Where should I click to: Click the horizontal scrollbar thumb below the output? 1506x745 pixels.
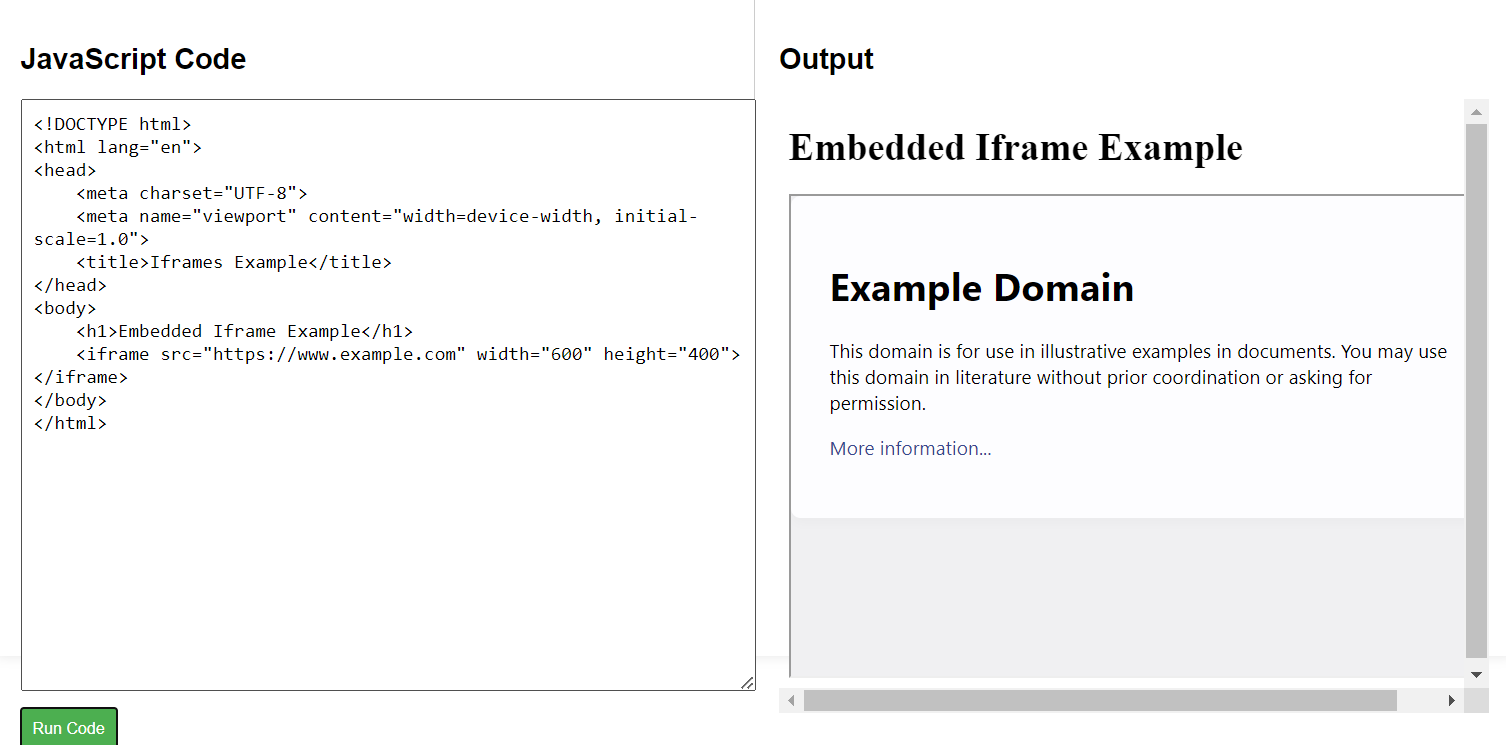[x=1100, y=700]
